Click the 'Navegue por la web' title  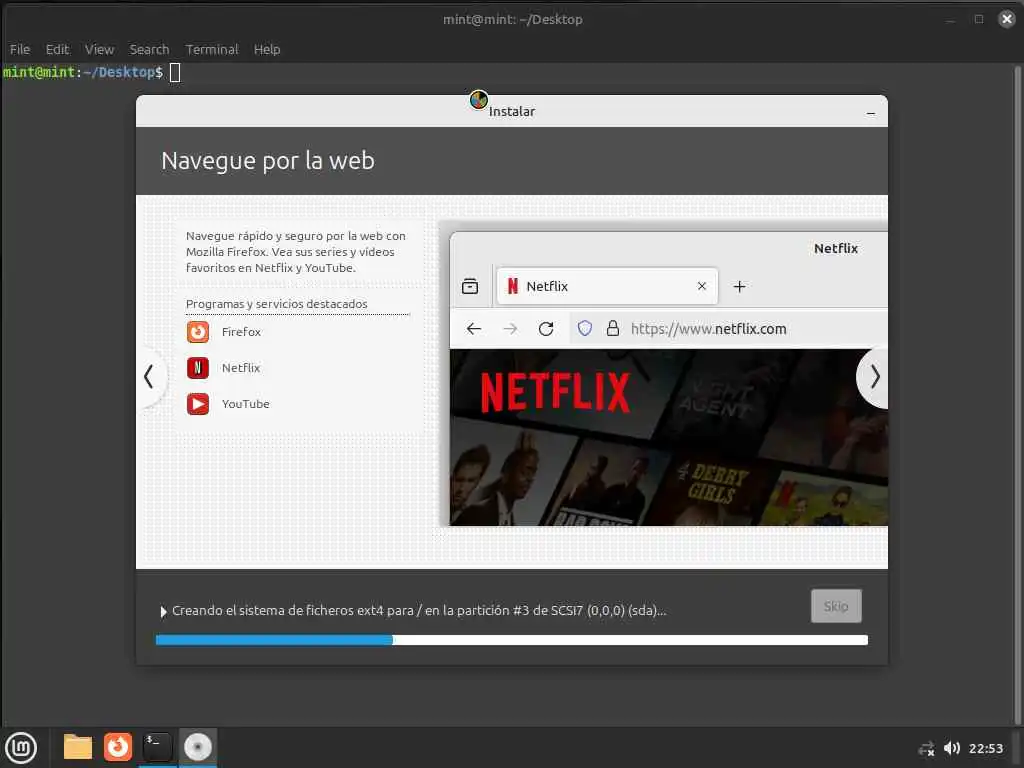pos(268,161)
